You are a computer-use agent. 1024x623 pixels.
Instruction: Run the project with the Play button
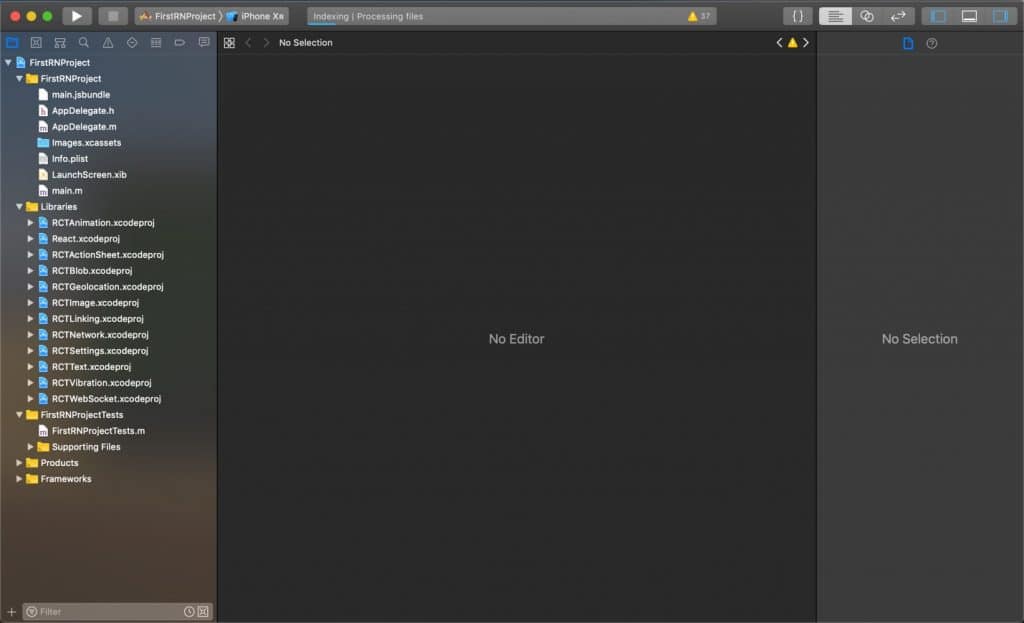tap(77, 16)
